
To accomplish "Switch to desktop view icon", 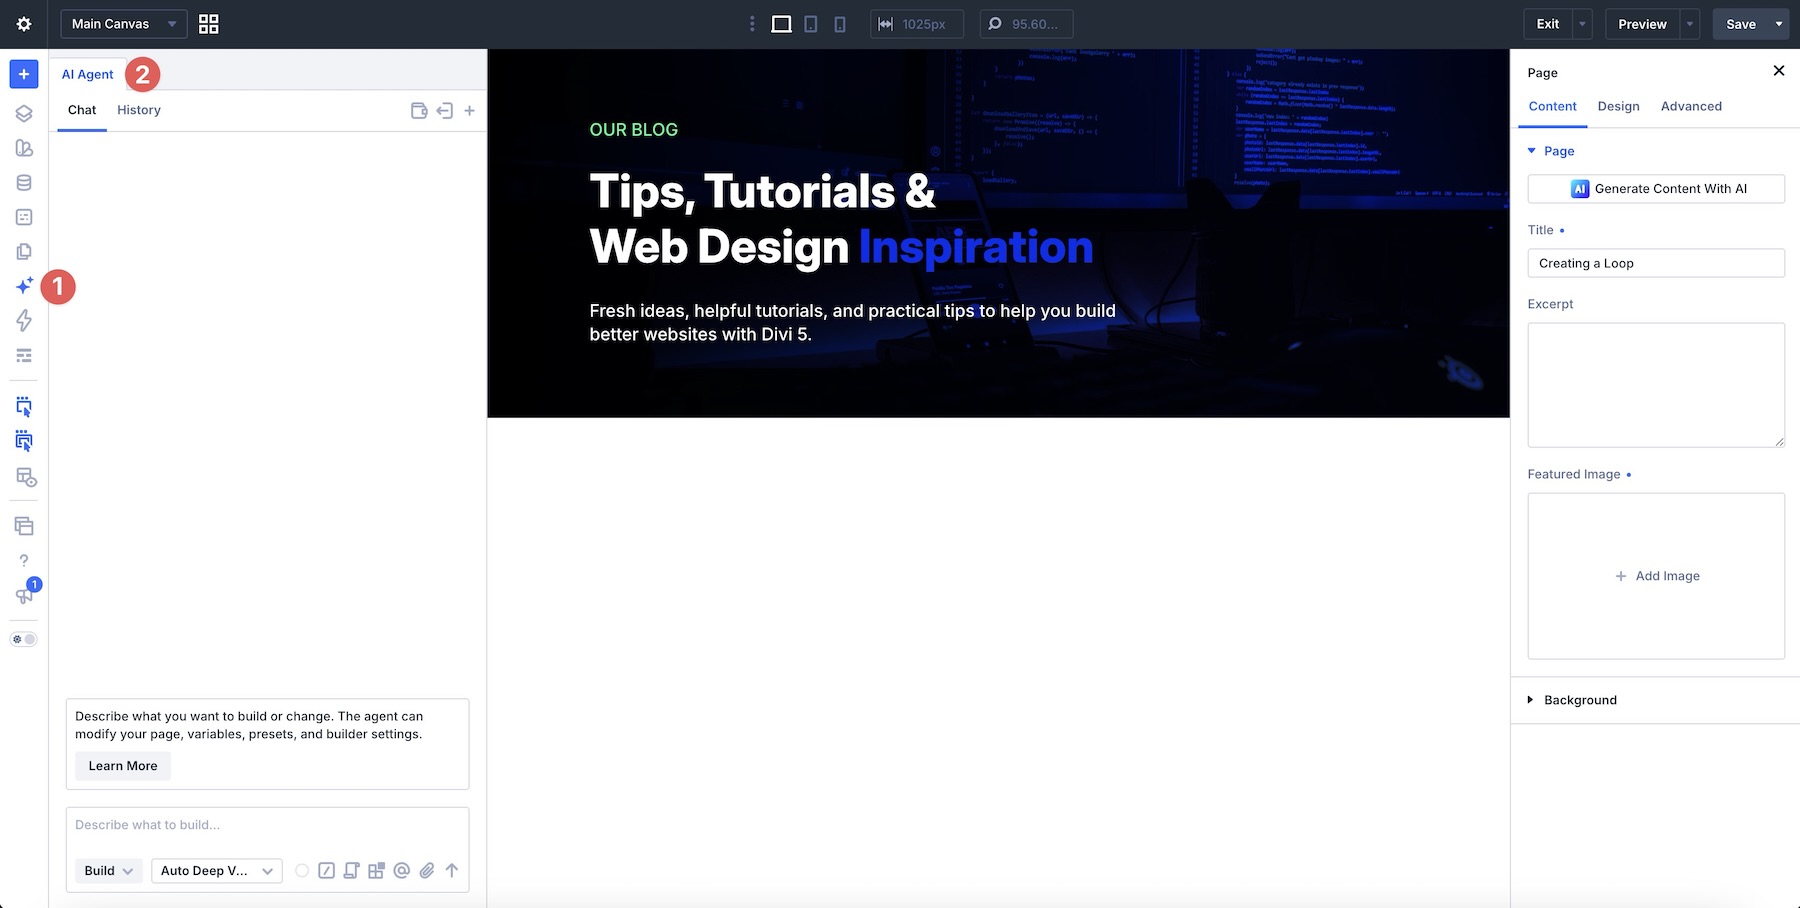I will [x=781, y=24].
